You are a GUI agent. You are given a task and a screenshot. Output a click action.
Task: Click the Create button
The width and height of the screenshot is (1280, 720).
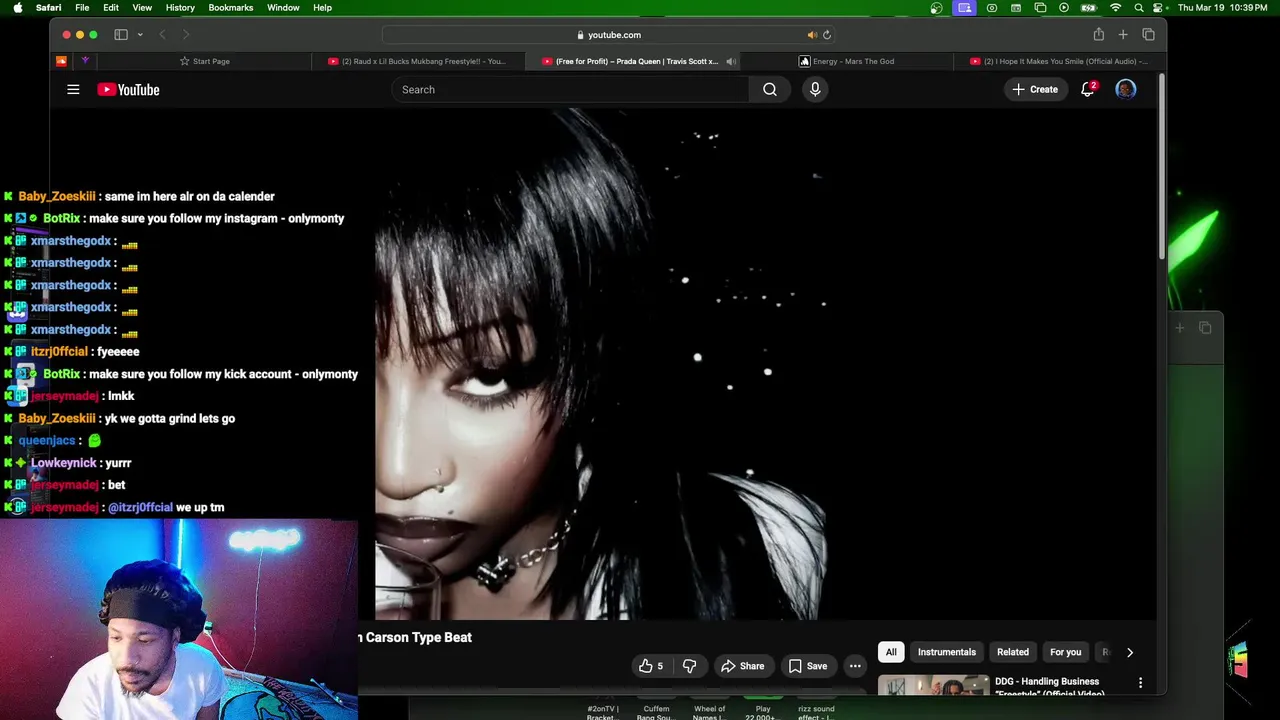(x=1035, y=90)
